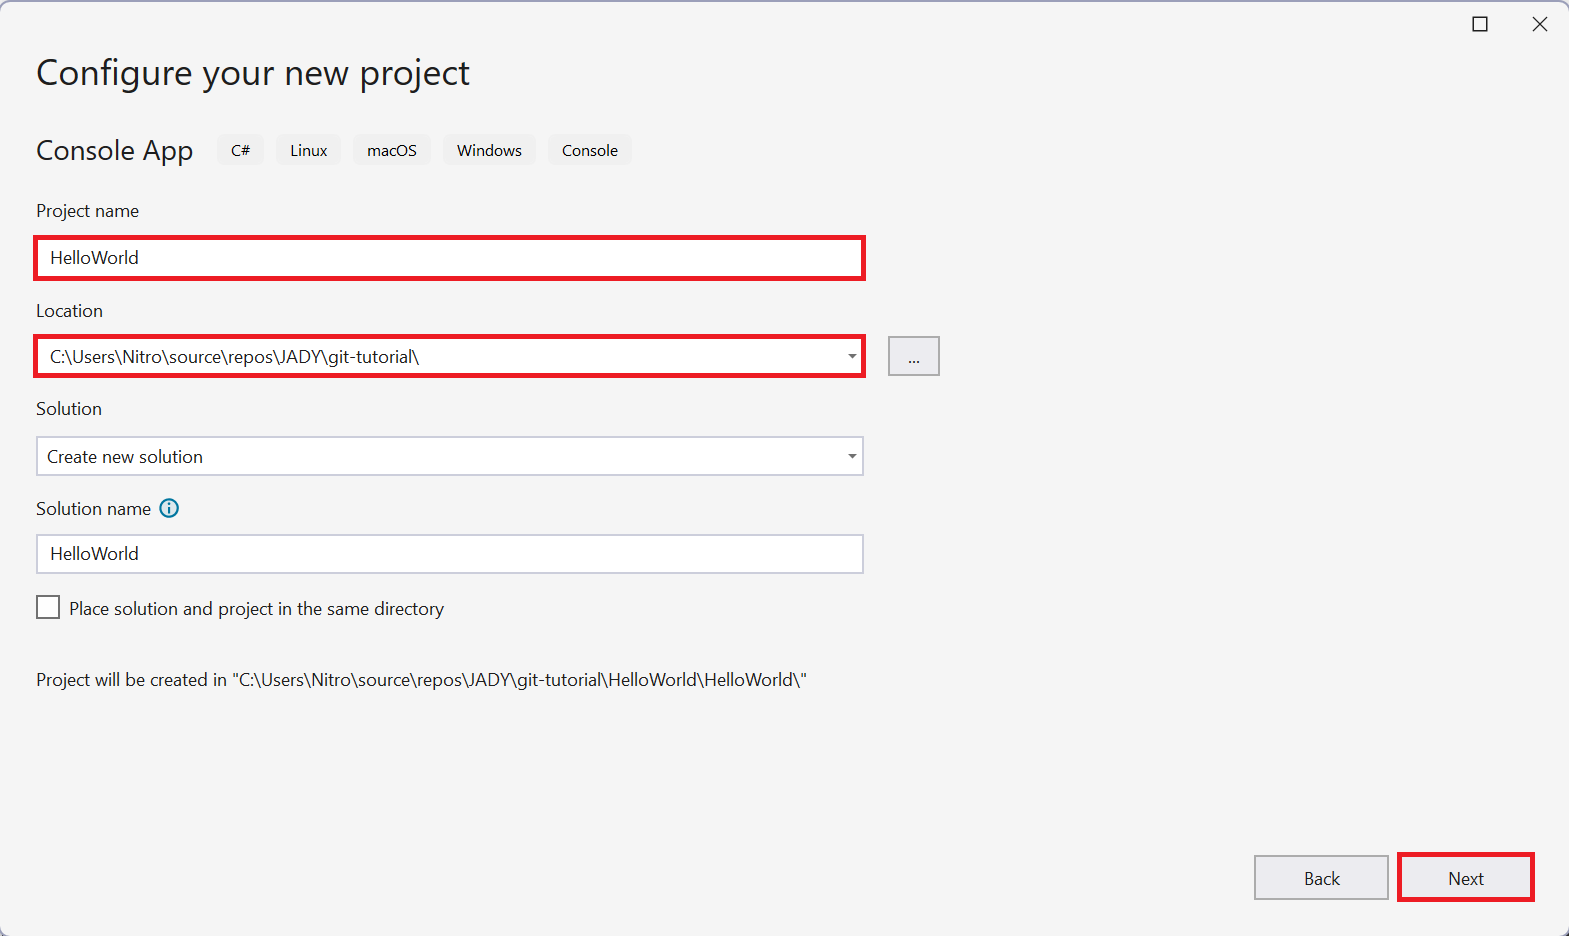Click the Solution label above the combo box
Image resolution: width=1569 pixels, height=936 pixels.
coord(69,409)
